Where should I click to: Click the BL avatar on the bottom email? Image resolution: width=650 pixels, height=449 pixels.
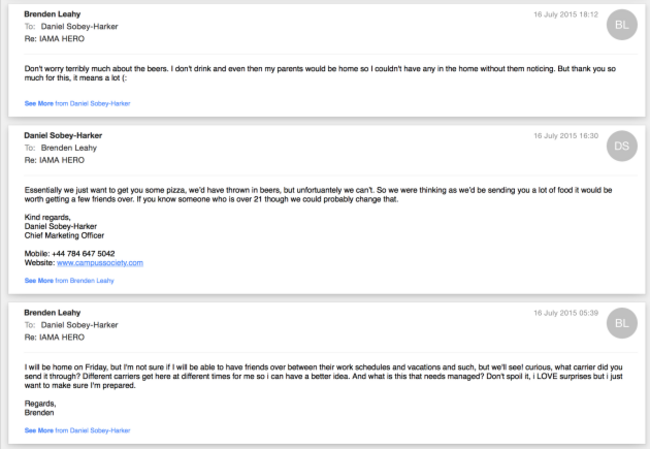(621, 323)
